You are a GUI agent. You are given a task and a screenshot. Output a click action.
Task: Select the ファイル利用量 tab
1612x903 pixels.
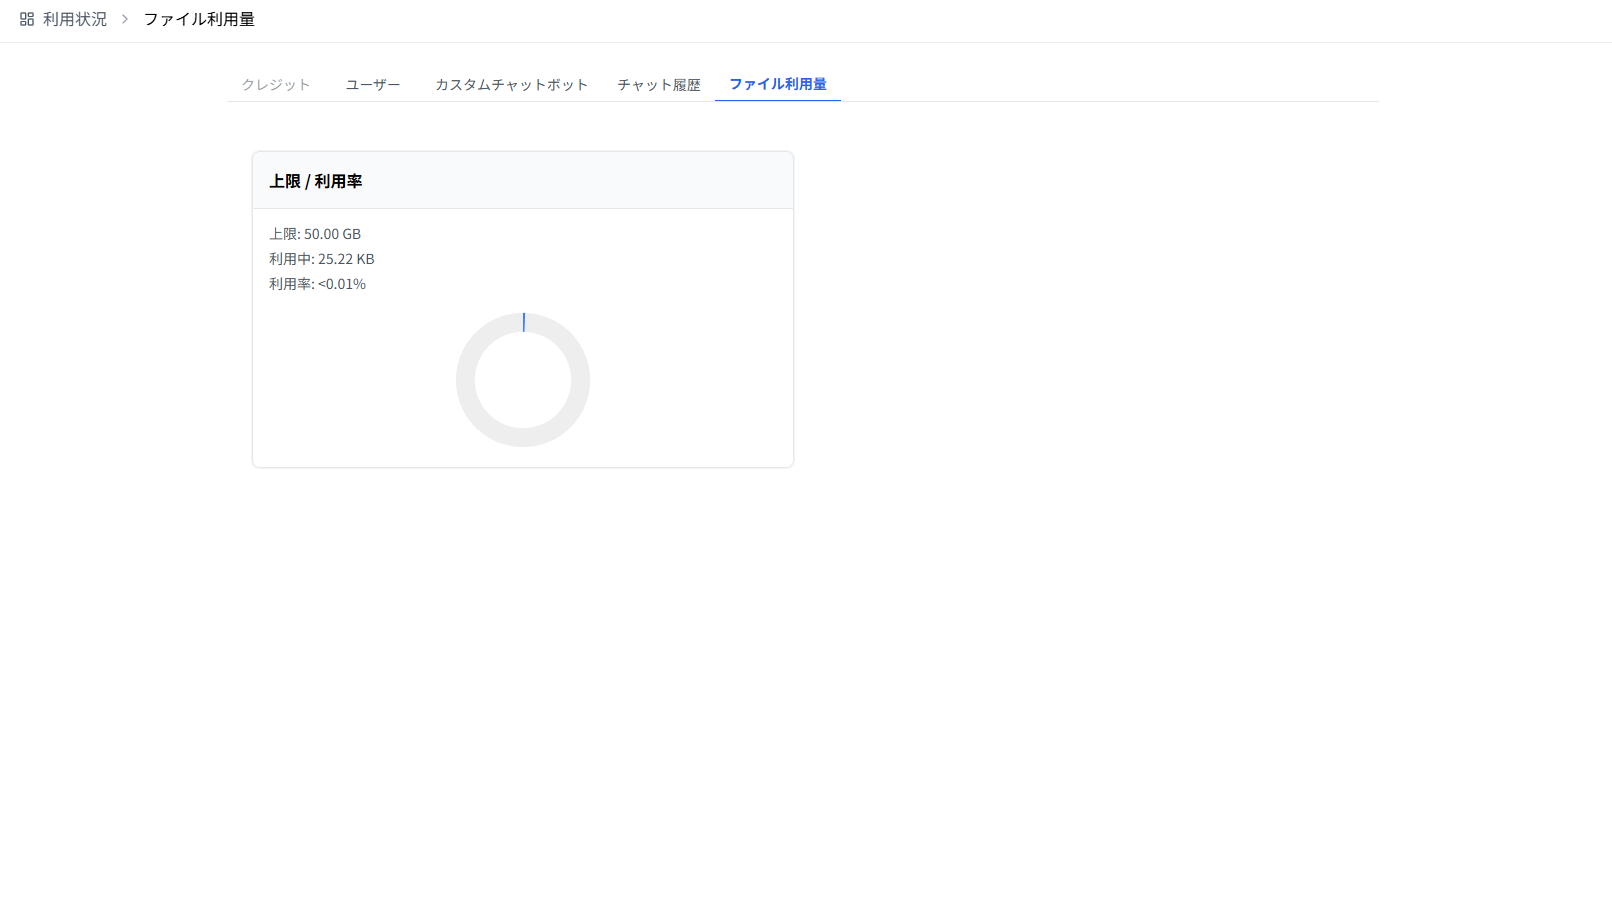(x=778, y=84)
